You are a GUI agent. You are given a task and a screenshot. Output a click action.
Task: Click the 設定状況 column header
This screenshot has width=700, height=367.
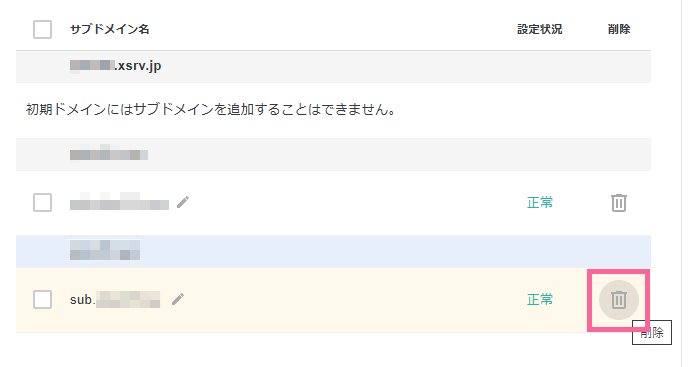click(539, 29)
